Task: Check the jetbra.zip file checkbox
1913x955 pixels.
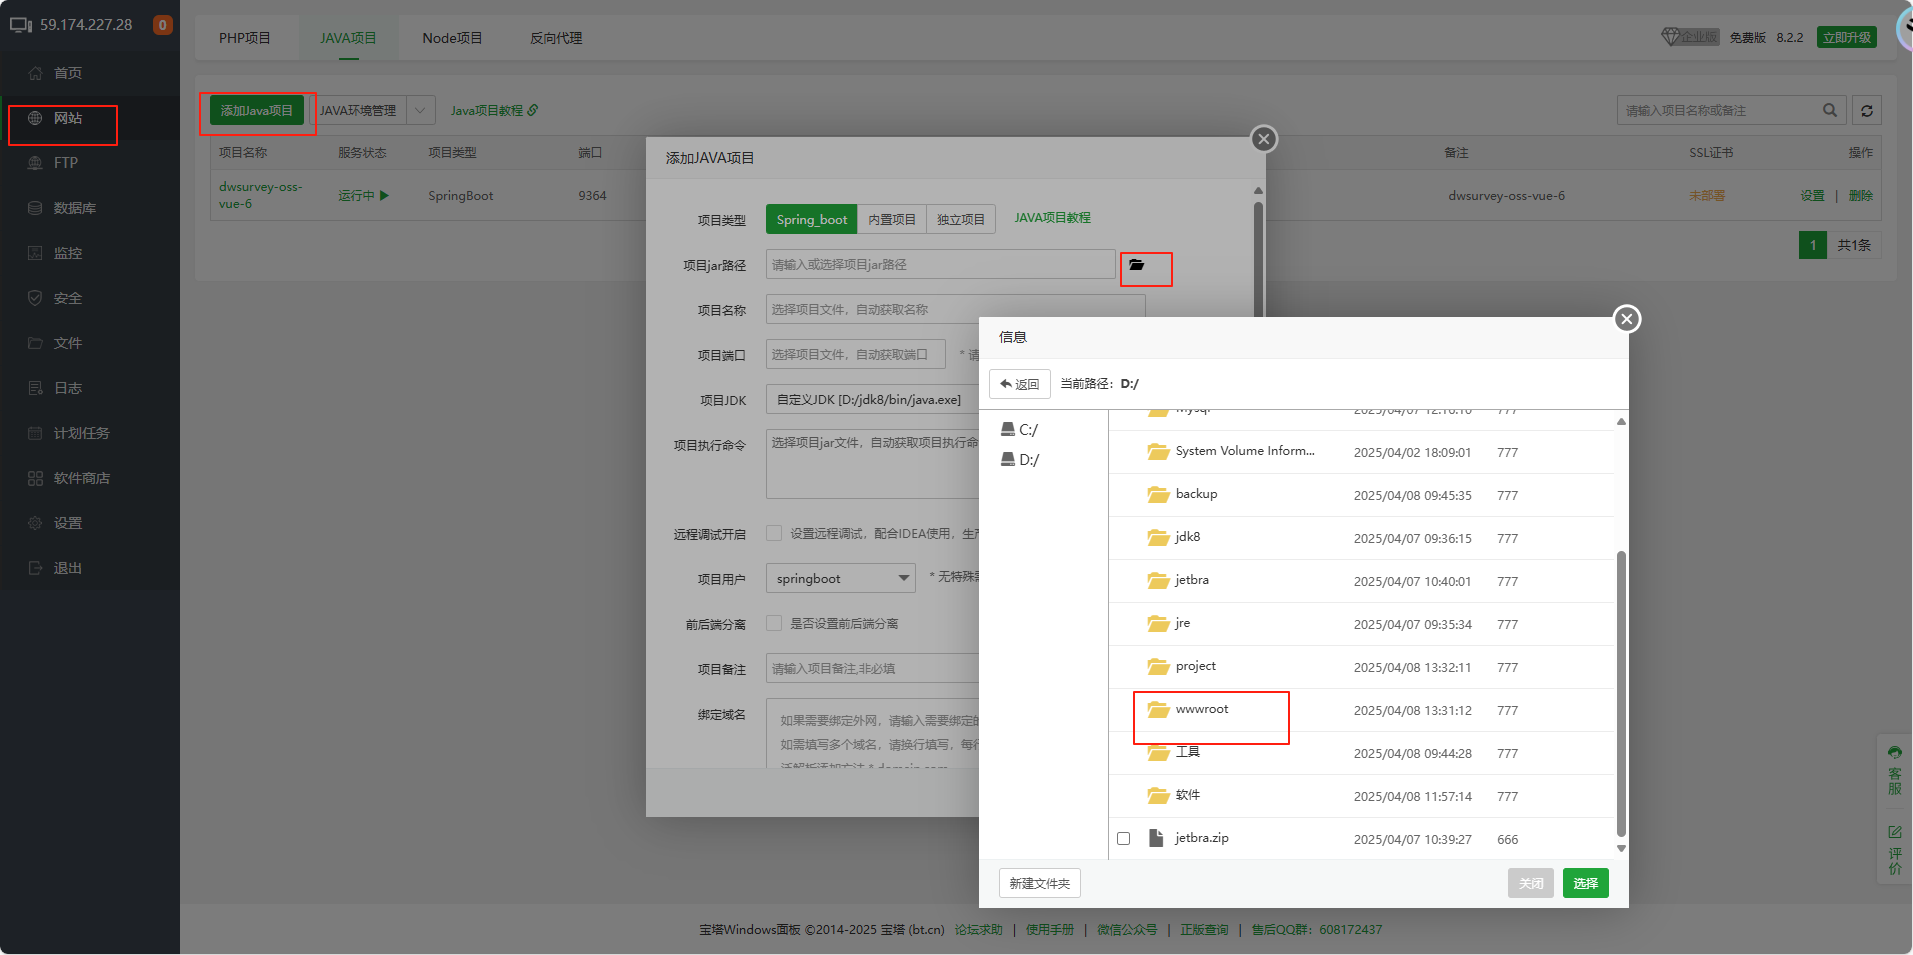Action: click(x=1123, y=838)
